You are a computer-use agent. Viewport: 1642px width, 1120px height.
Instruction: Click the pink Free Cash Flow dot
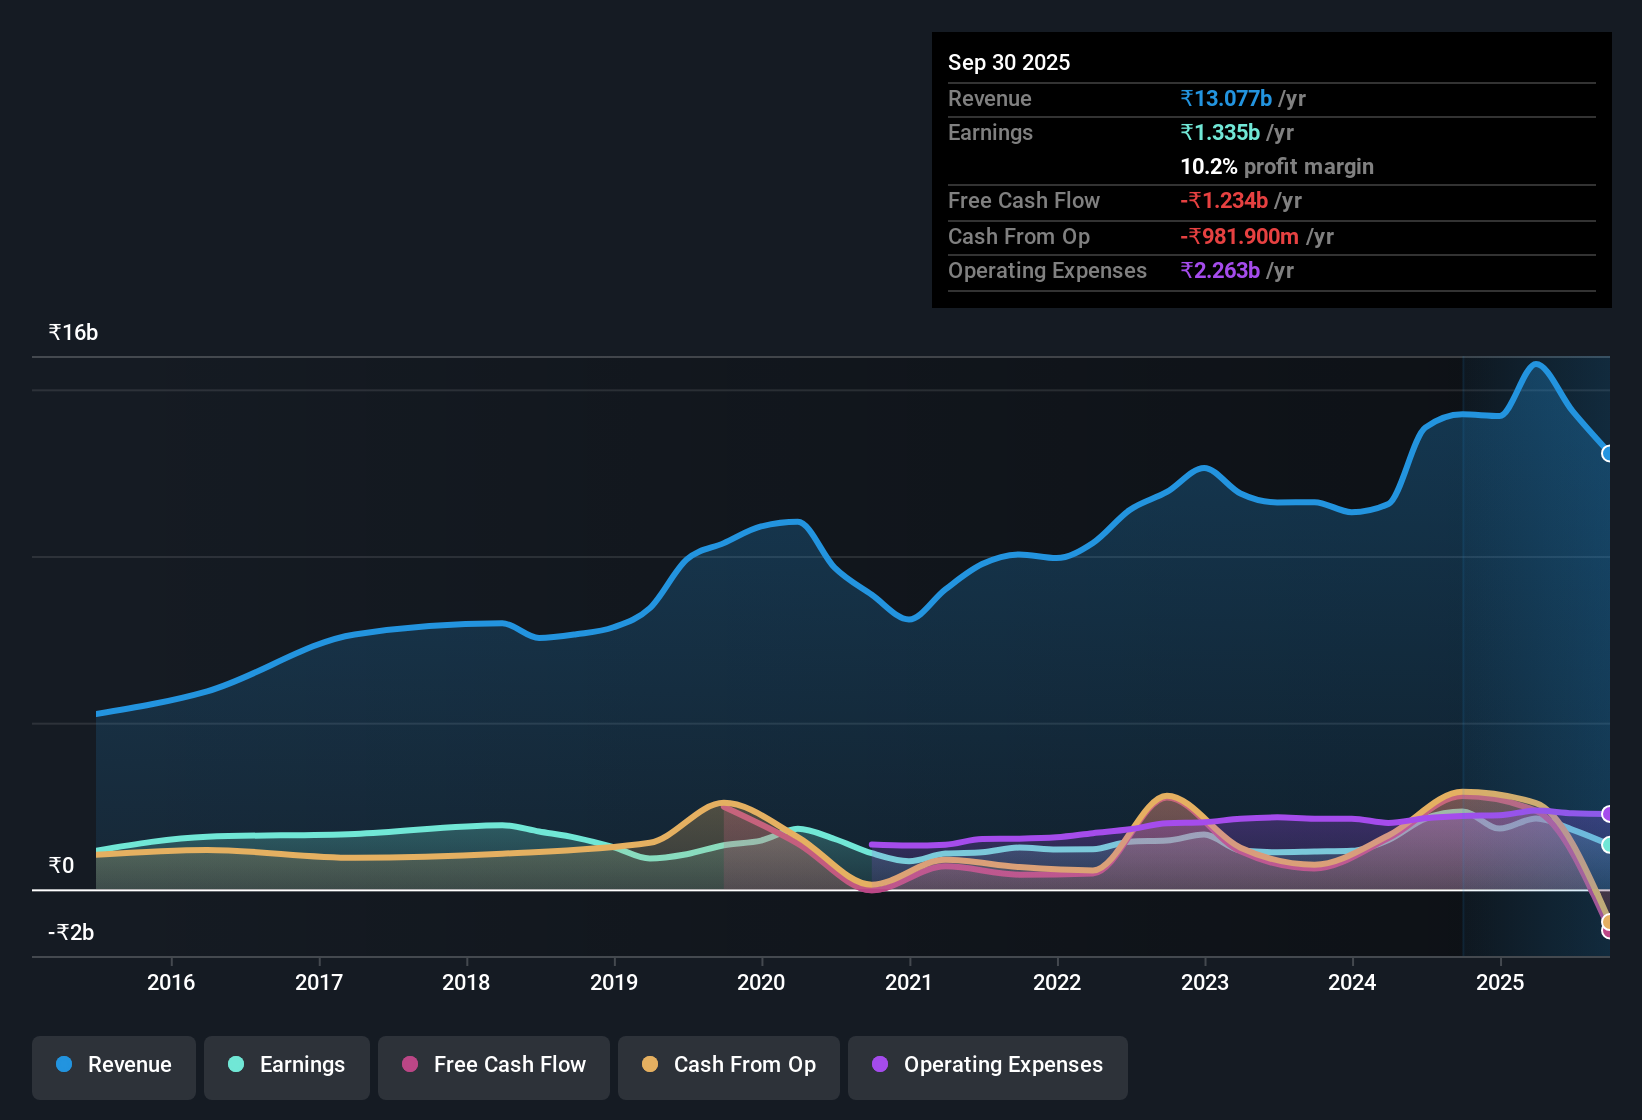tap(410, 1064)
